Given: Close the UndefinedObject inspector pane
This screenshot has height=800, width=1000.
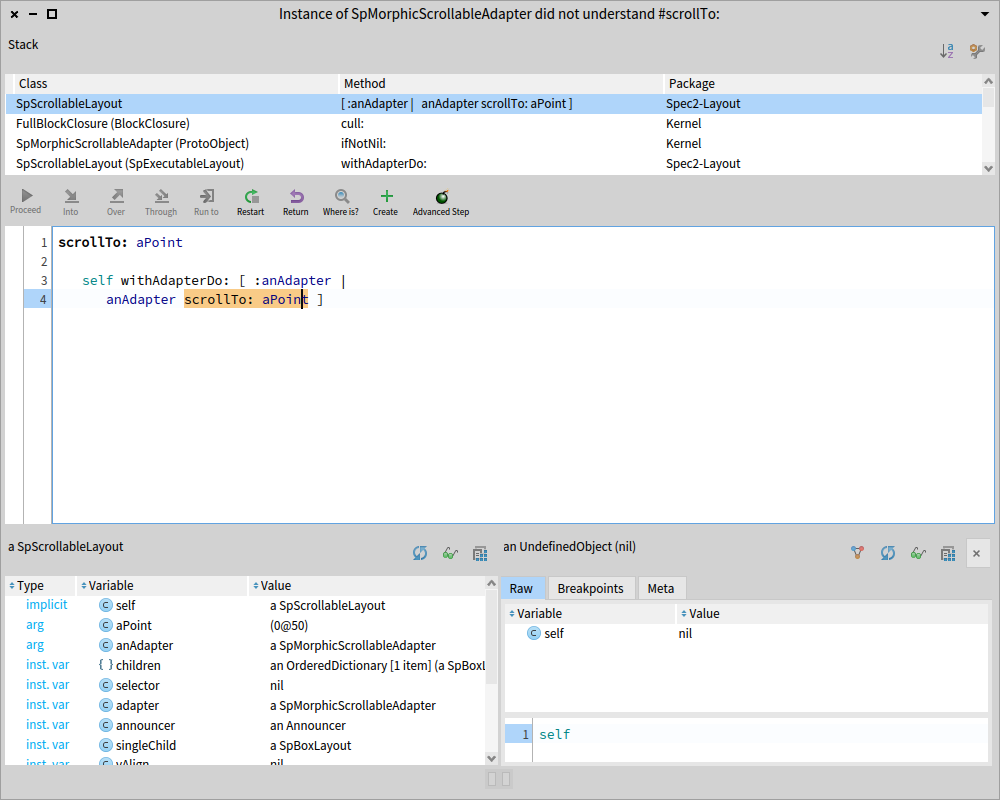Looking at the screenshot, I should point(976,553).
